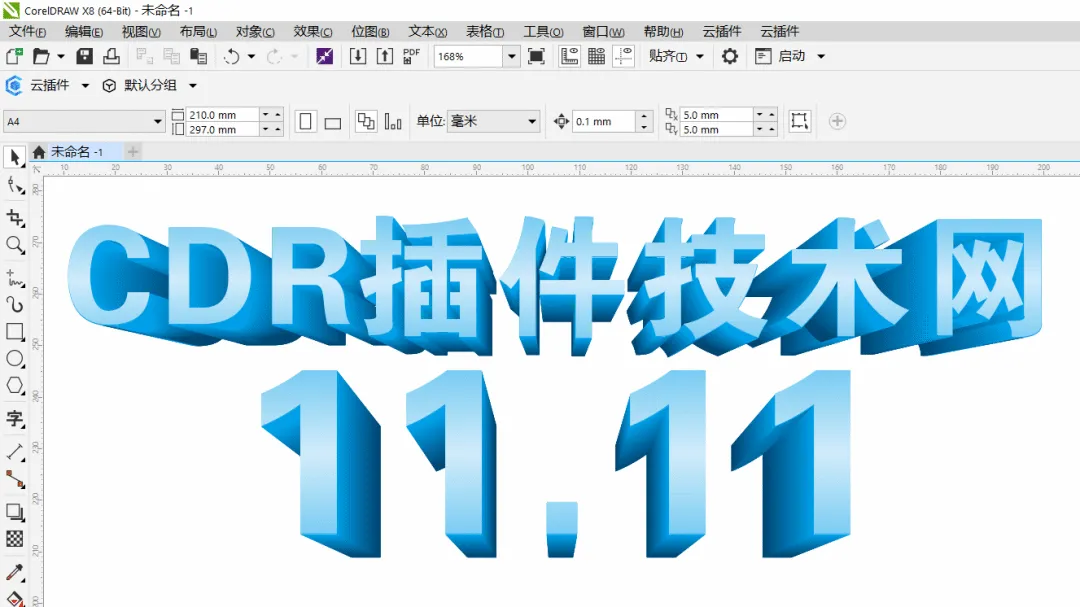Screen dimensions: 1080x607
Task: Set portrait page orientation
Action: [305, 122]
